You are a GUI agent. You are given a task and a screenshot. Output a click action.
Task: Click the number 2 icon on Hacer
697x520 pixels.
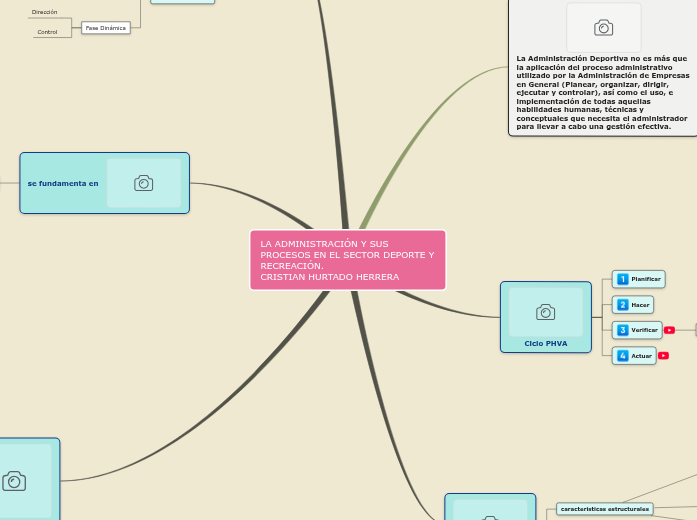click(622, 304)
